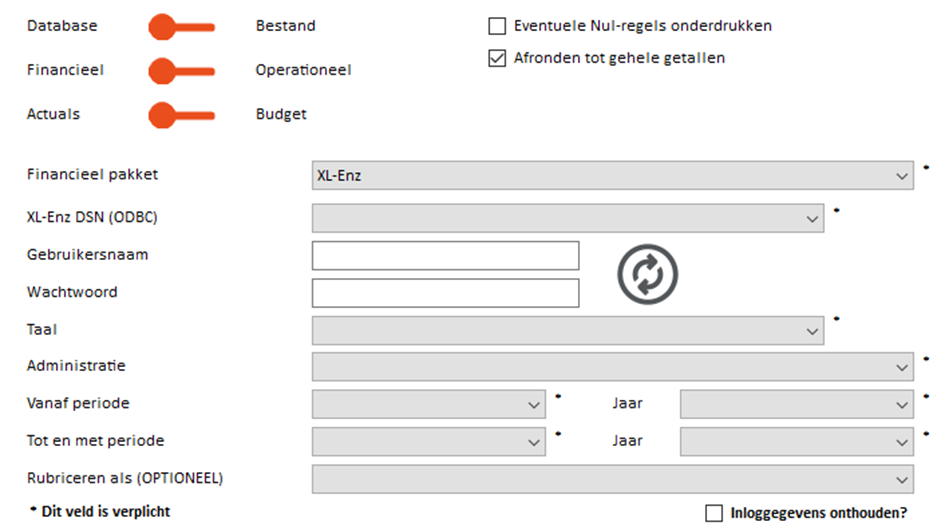The height and width of the screenshot is (530, 945).
Task: Click the Gebruikersnaam input field
Action: tap(445, 256)
